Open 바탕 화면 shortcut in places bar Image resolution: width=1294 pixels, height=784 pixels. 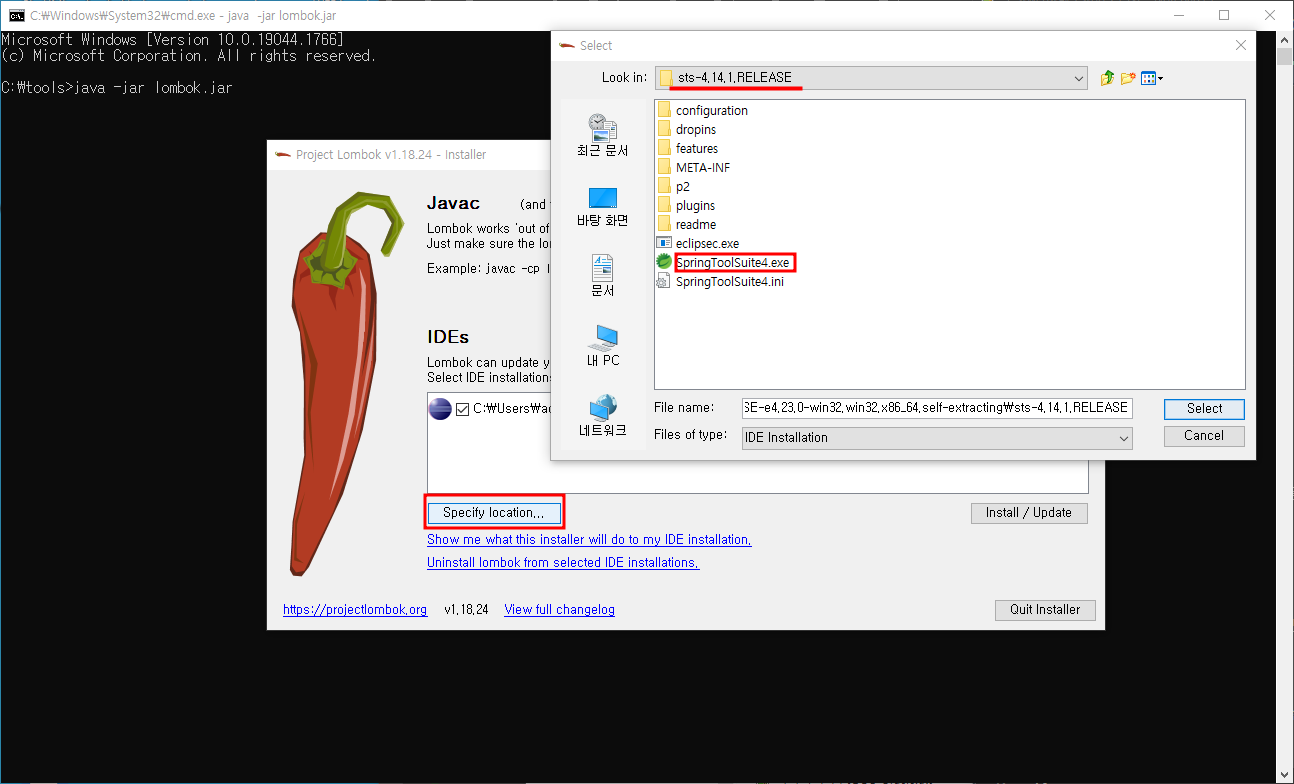603,207
